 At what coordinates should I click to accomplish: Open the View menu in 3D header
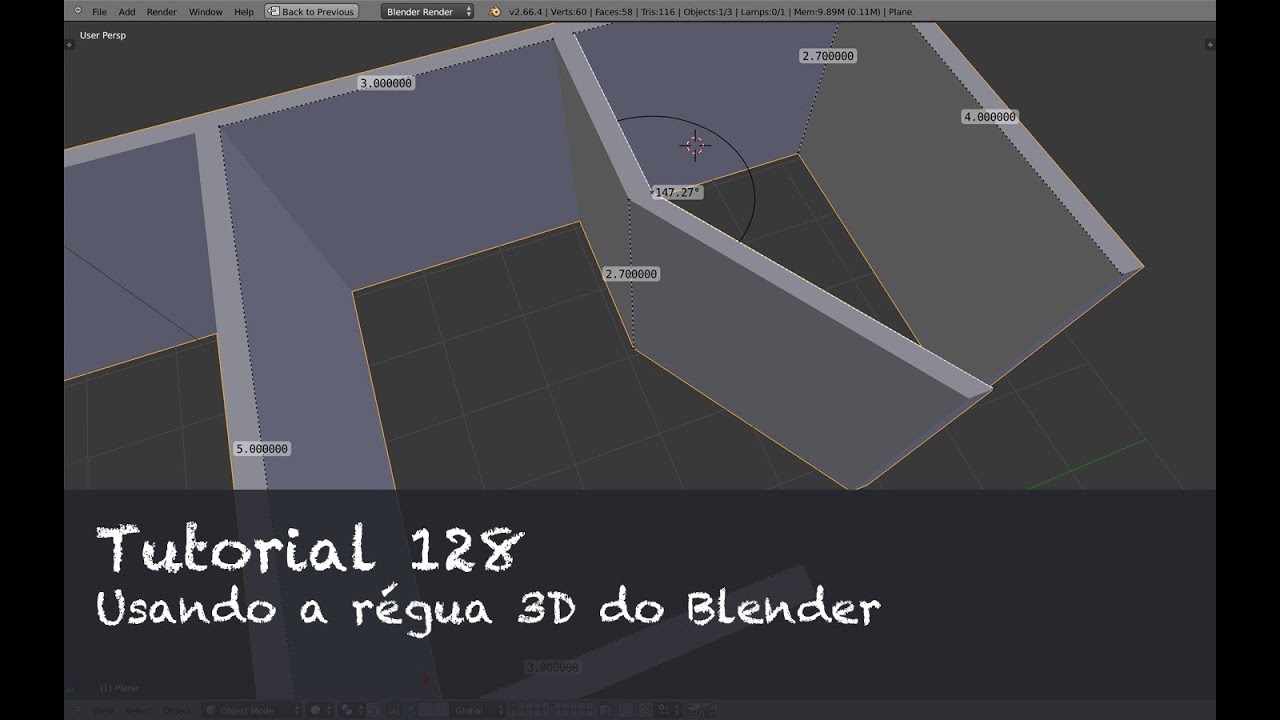pyautogui.click(x=103, y=711)
